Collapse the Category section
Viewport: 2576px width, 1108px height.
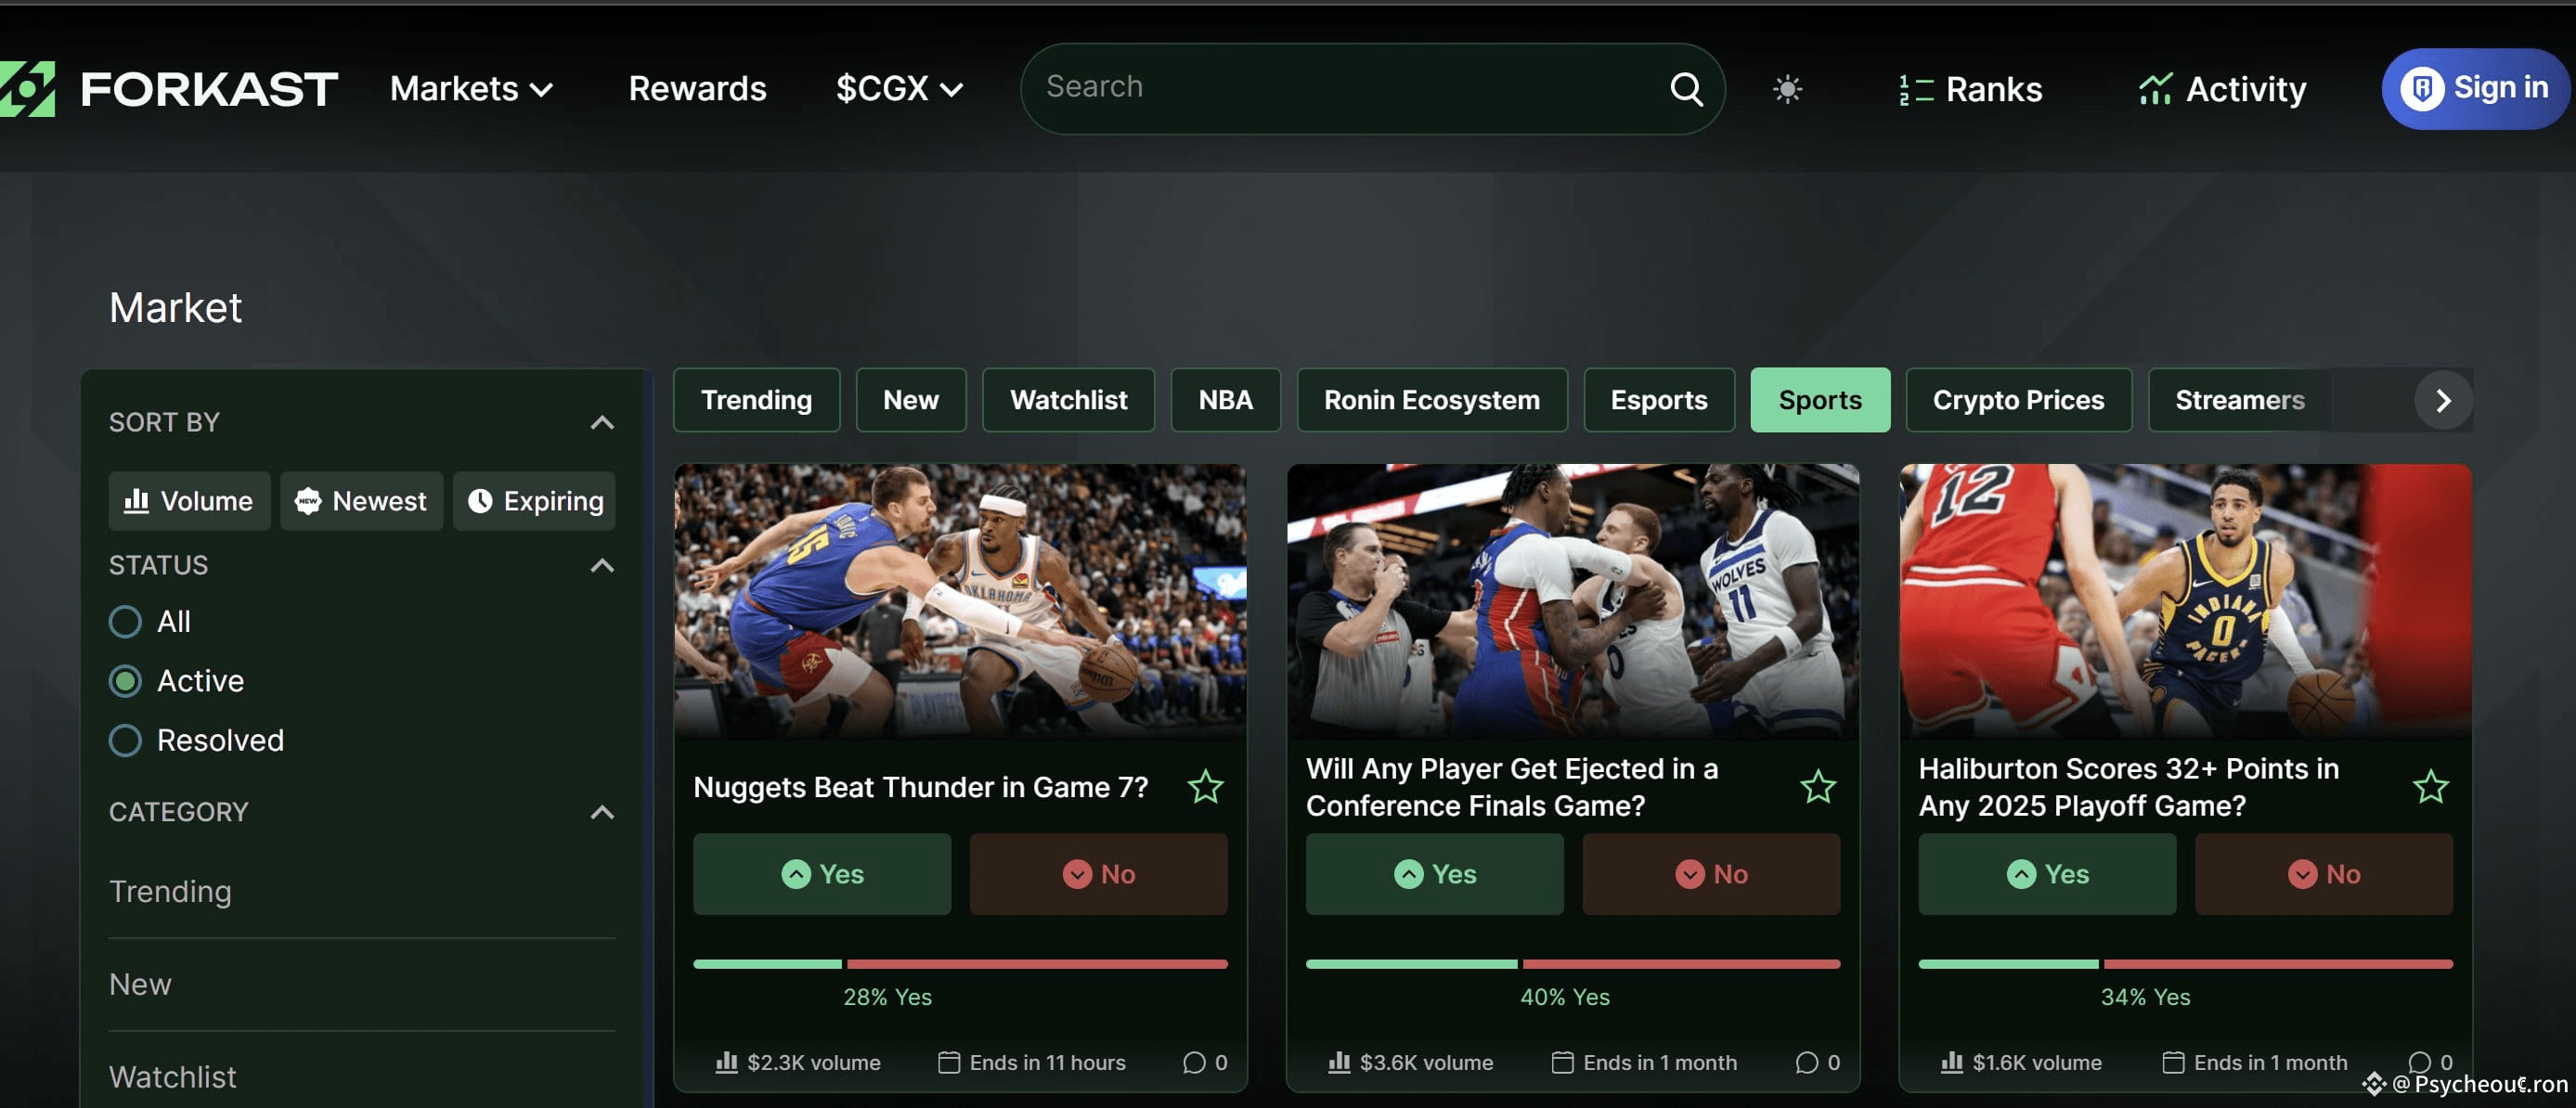point(602,812)
